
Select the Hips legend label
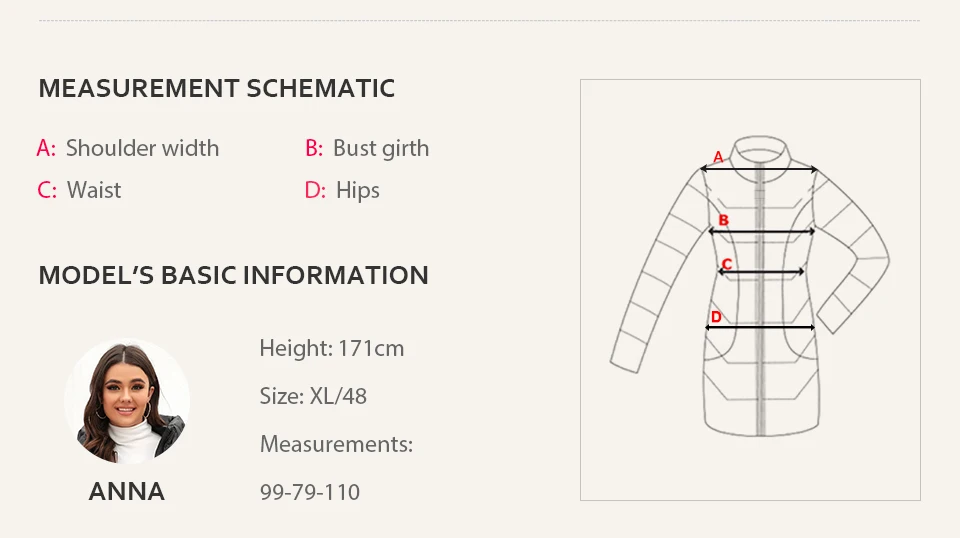pyautogui.click(x=358, y=191)
